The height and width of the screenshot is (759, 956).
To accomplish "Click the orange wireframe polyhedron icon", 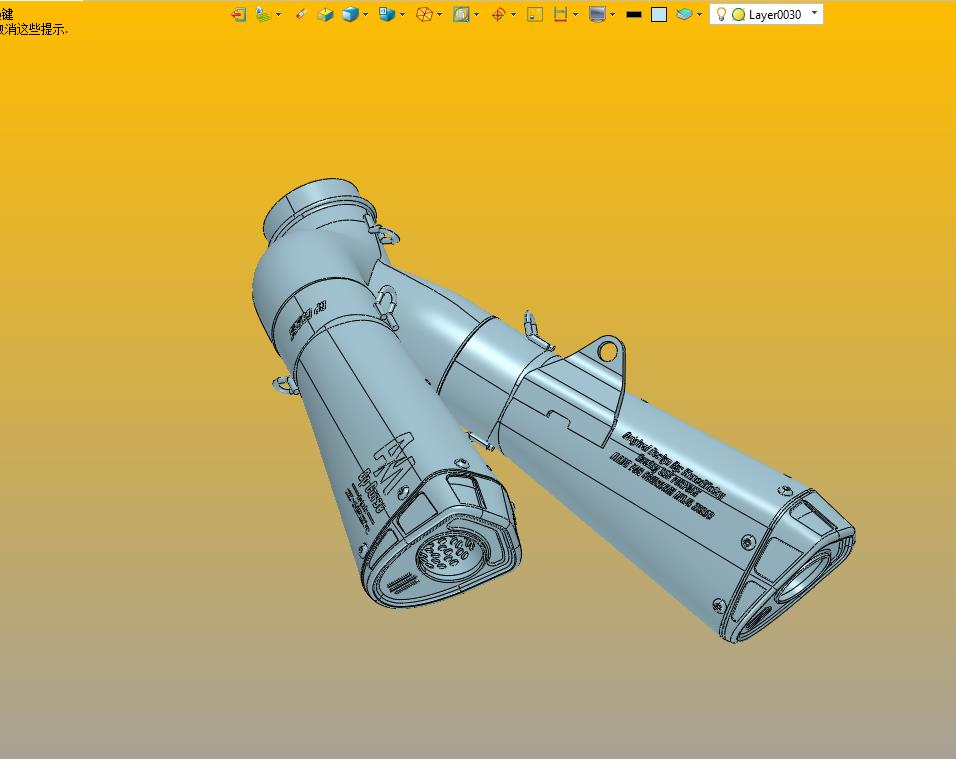I will click(x=424, y=15).
